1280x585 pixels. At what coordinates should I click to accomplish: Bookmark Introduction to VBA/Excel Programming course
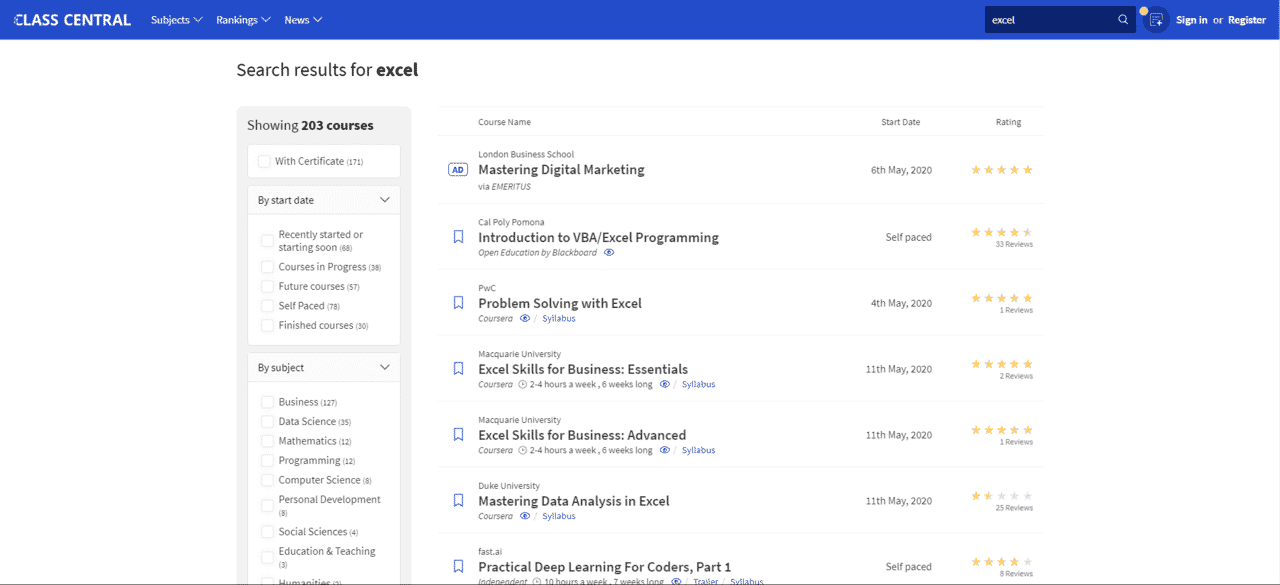[458, 237]
